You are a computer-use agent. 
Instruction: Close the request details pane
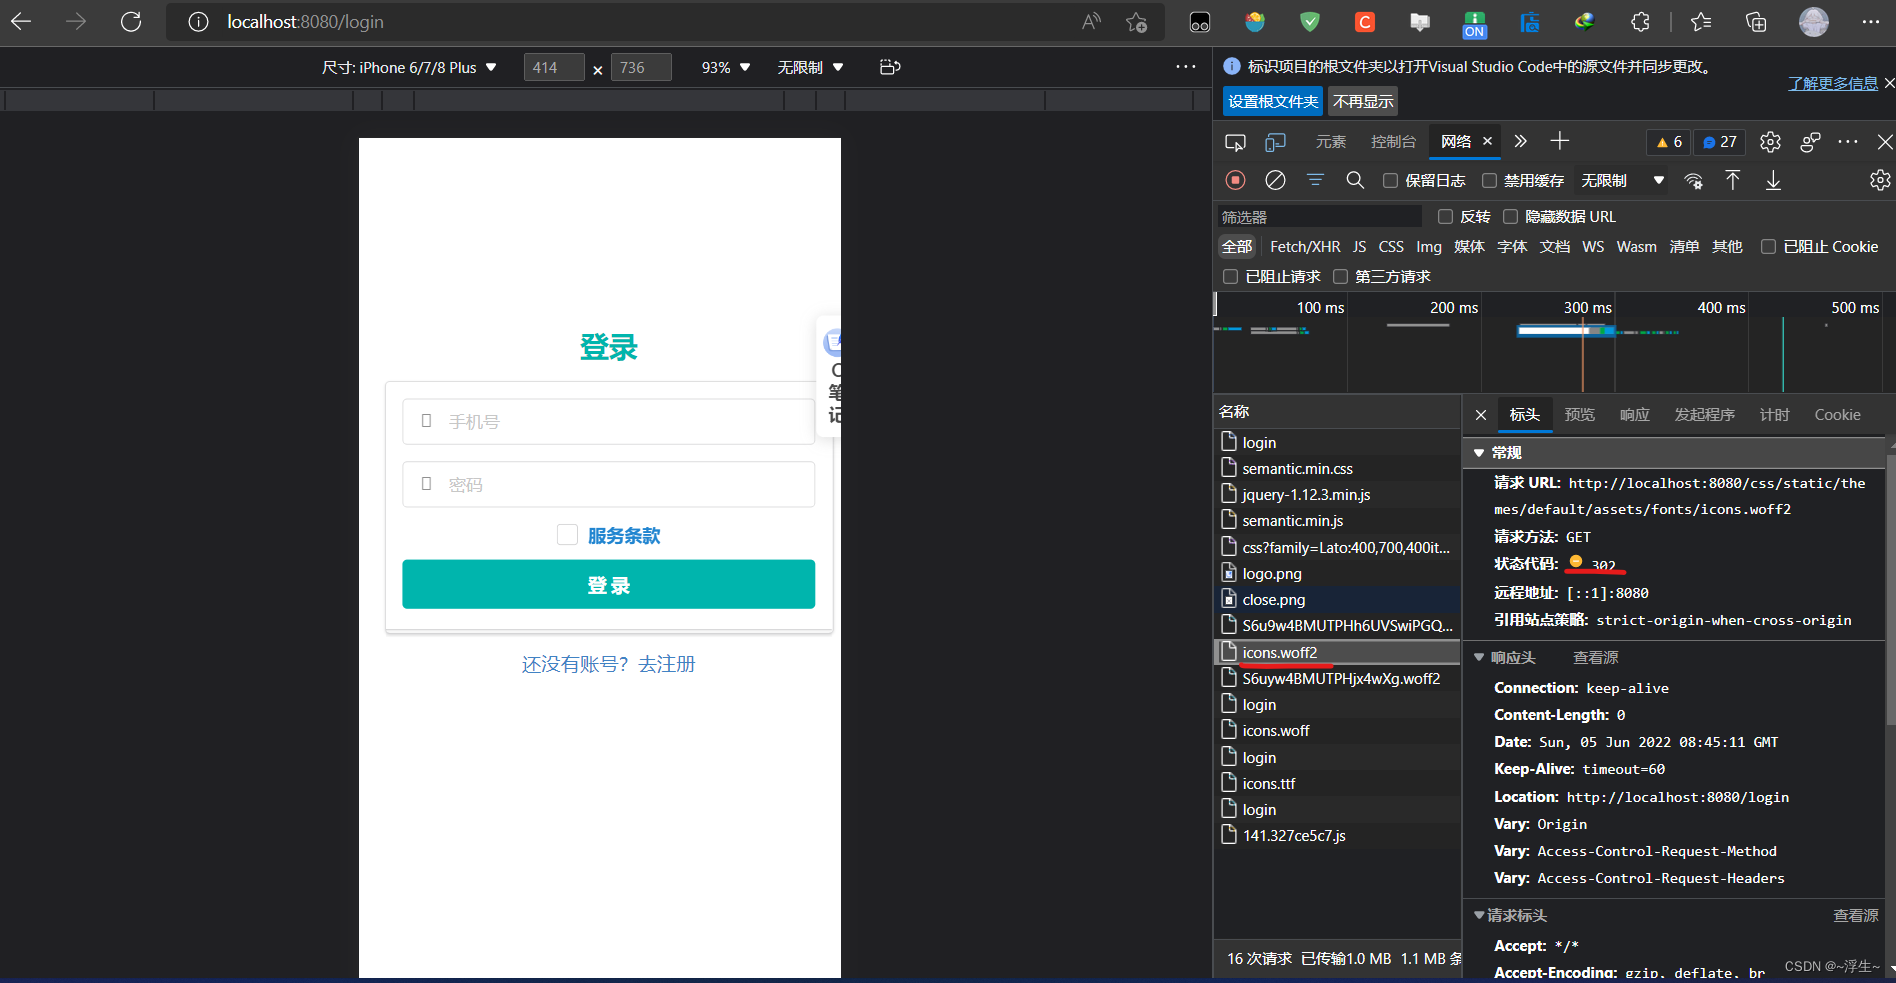click(1481, 415)
